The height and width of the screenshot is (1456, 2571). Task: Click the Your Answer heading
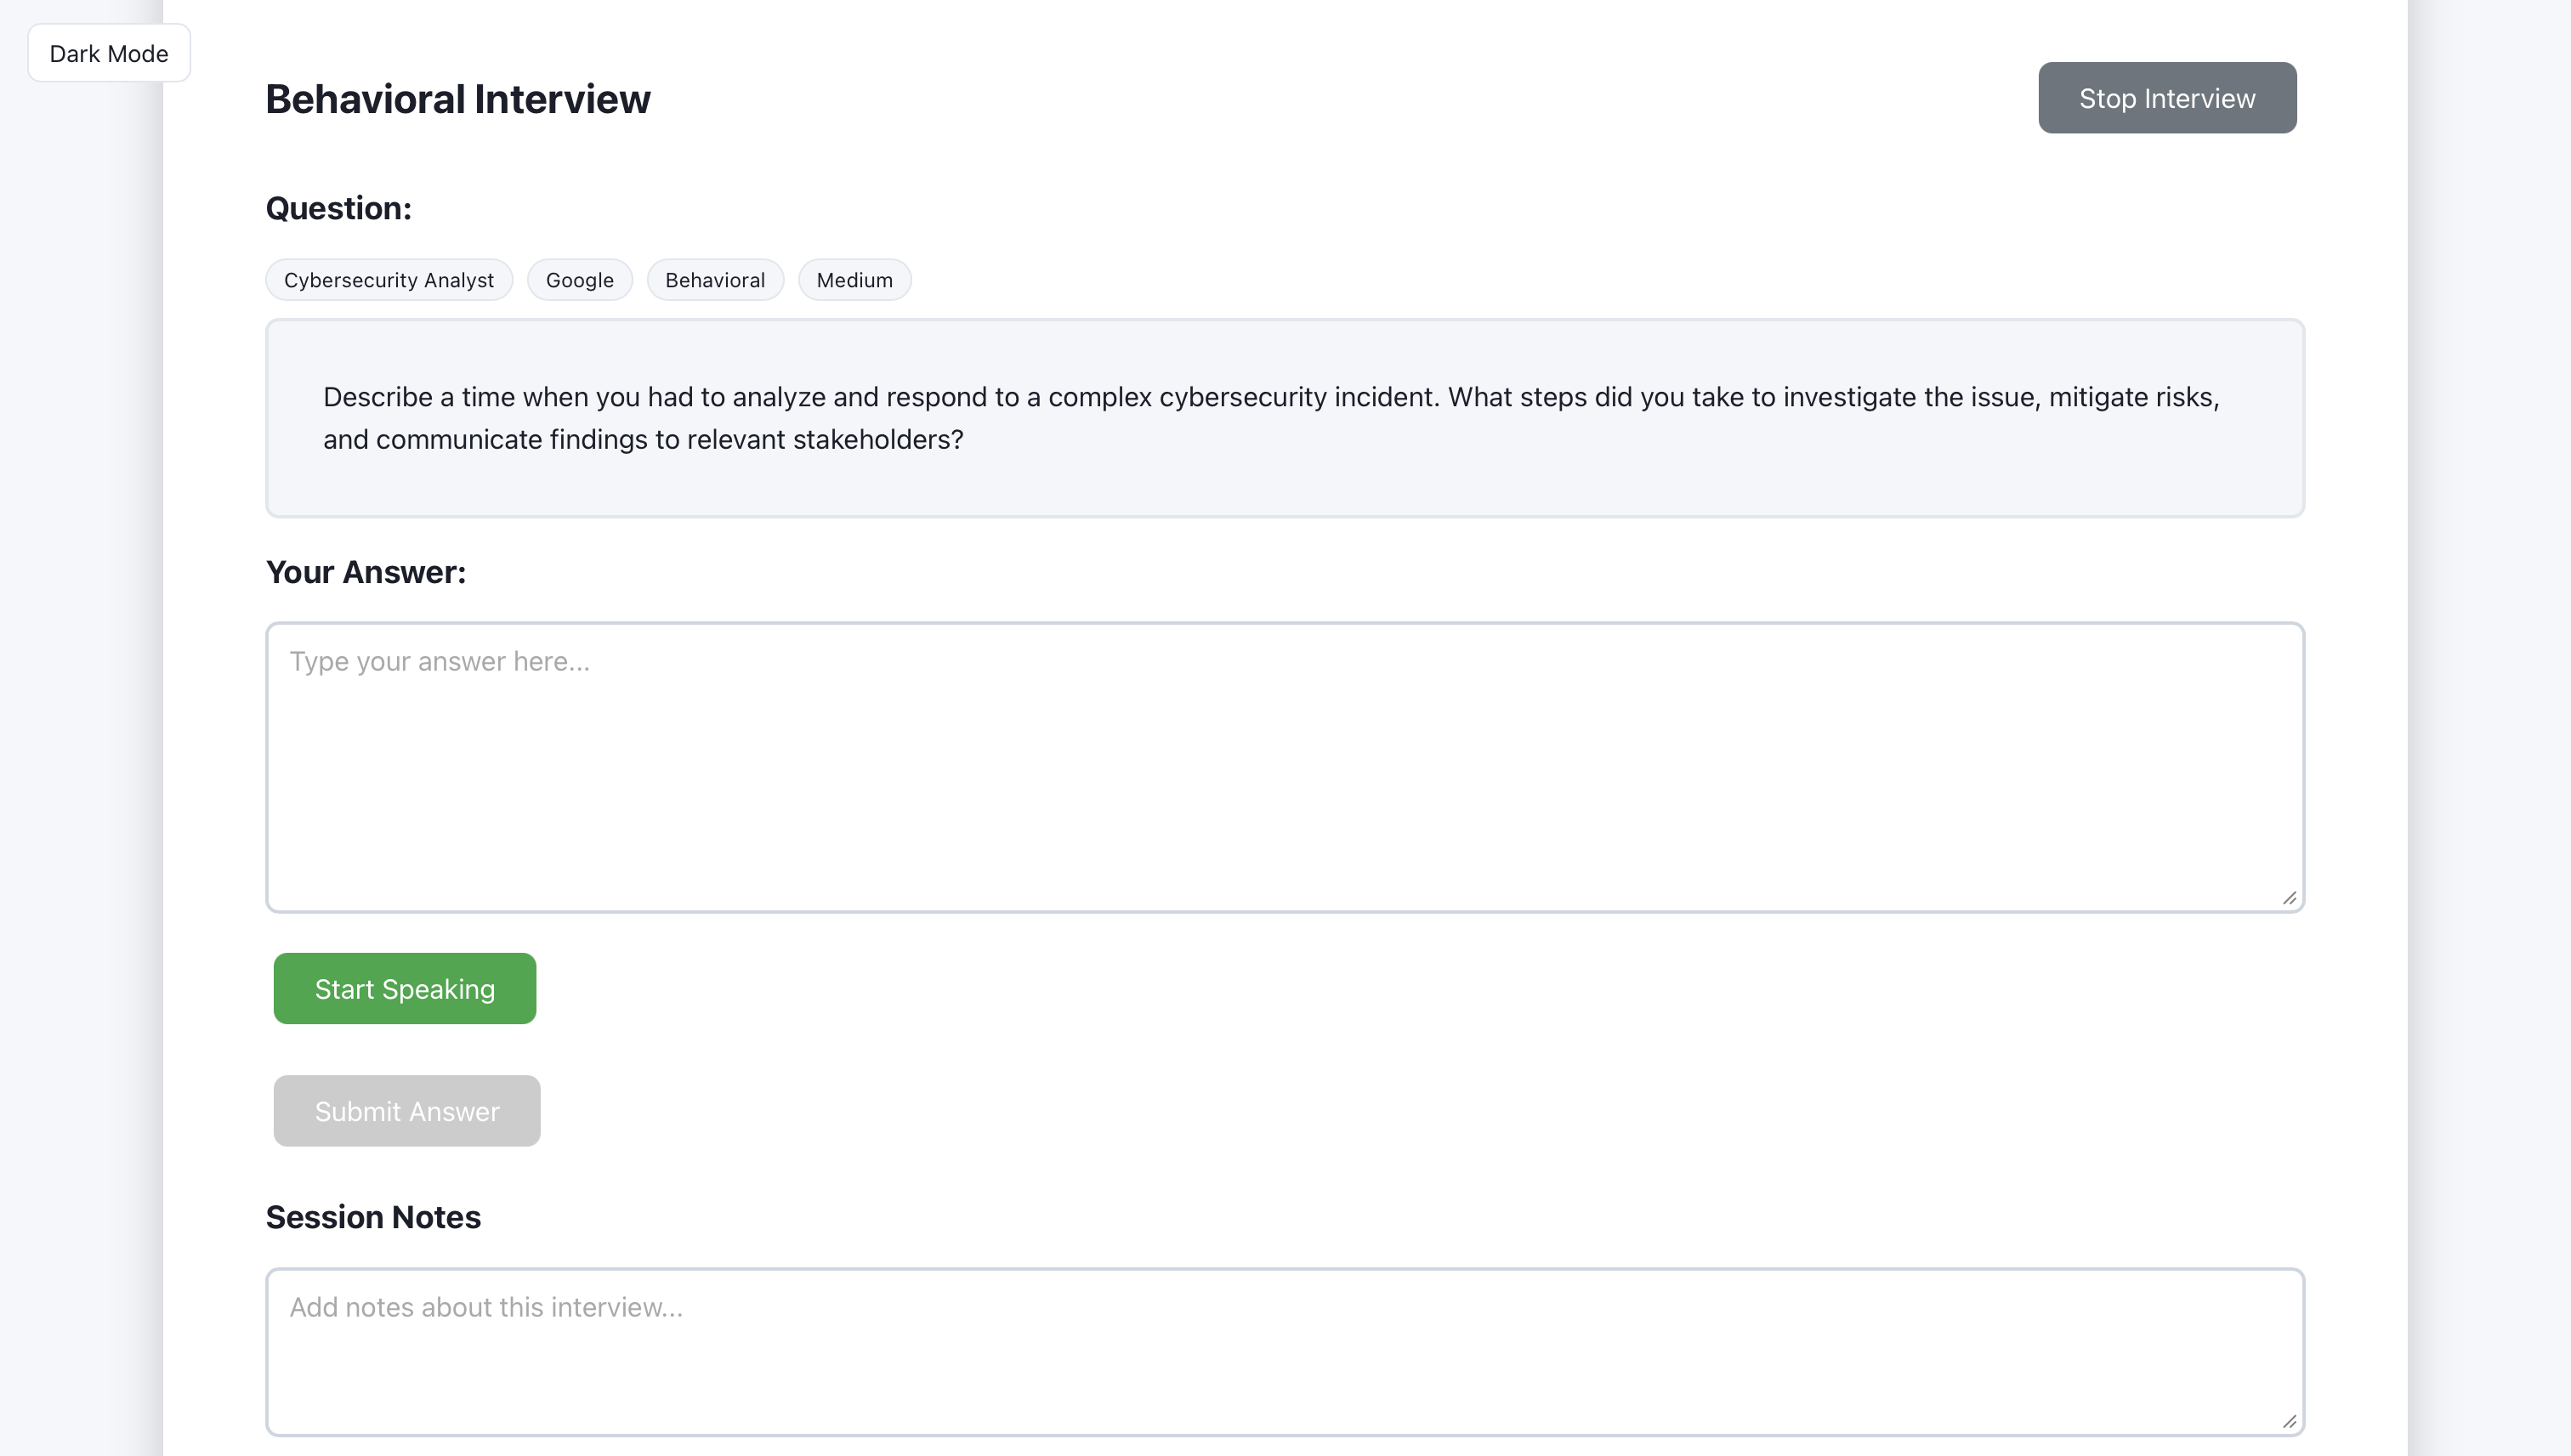pyautogui.click(x=365, y=572)
